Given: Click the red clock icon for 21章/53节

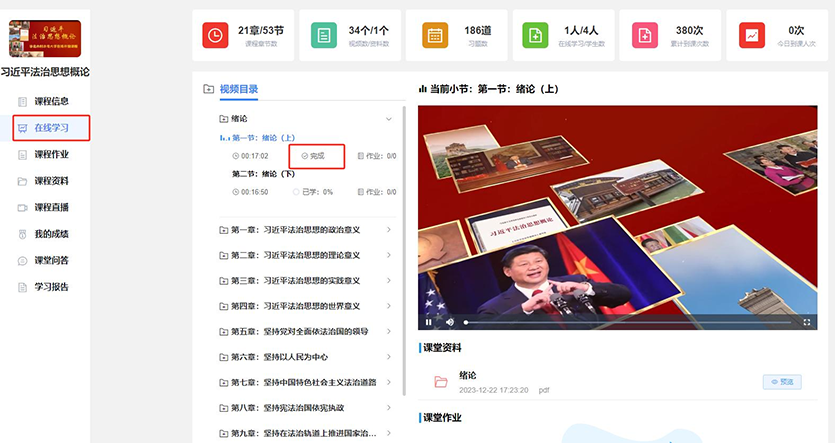Looking at the screenshot, I should click(215, 36).
